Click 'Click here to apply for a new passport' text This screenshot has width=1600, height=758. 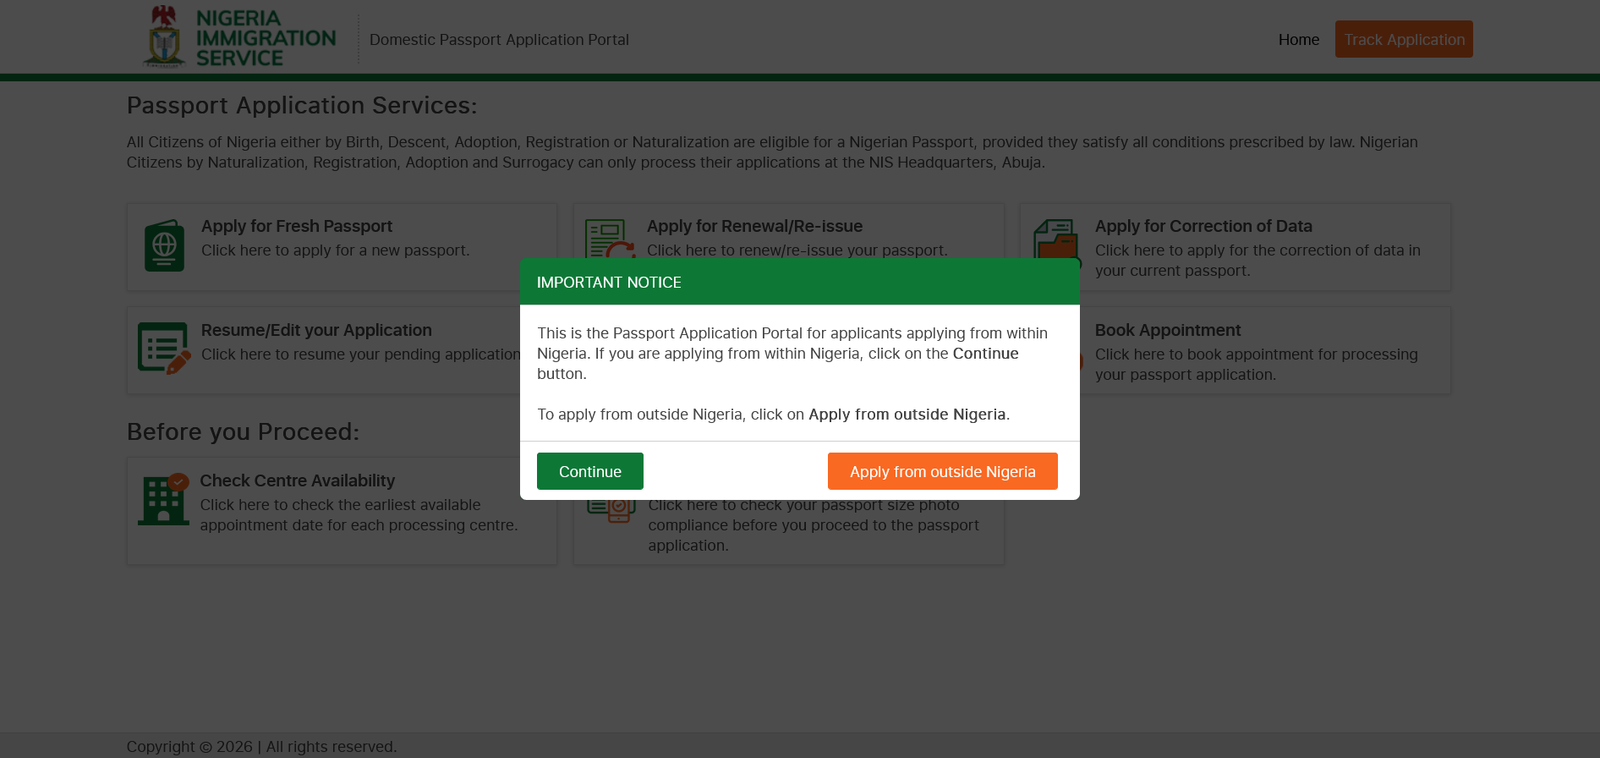[335, 250]
